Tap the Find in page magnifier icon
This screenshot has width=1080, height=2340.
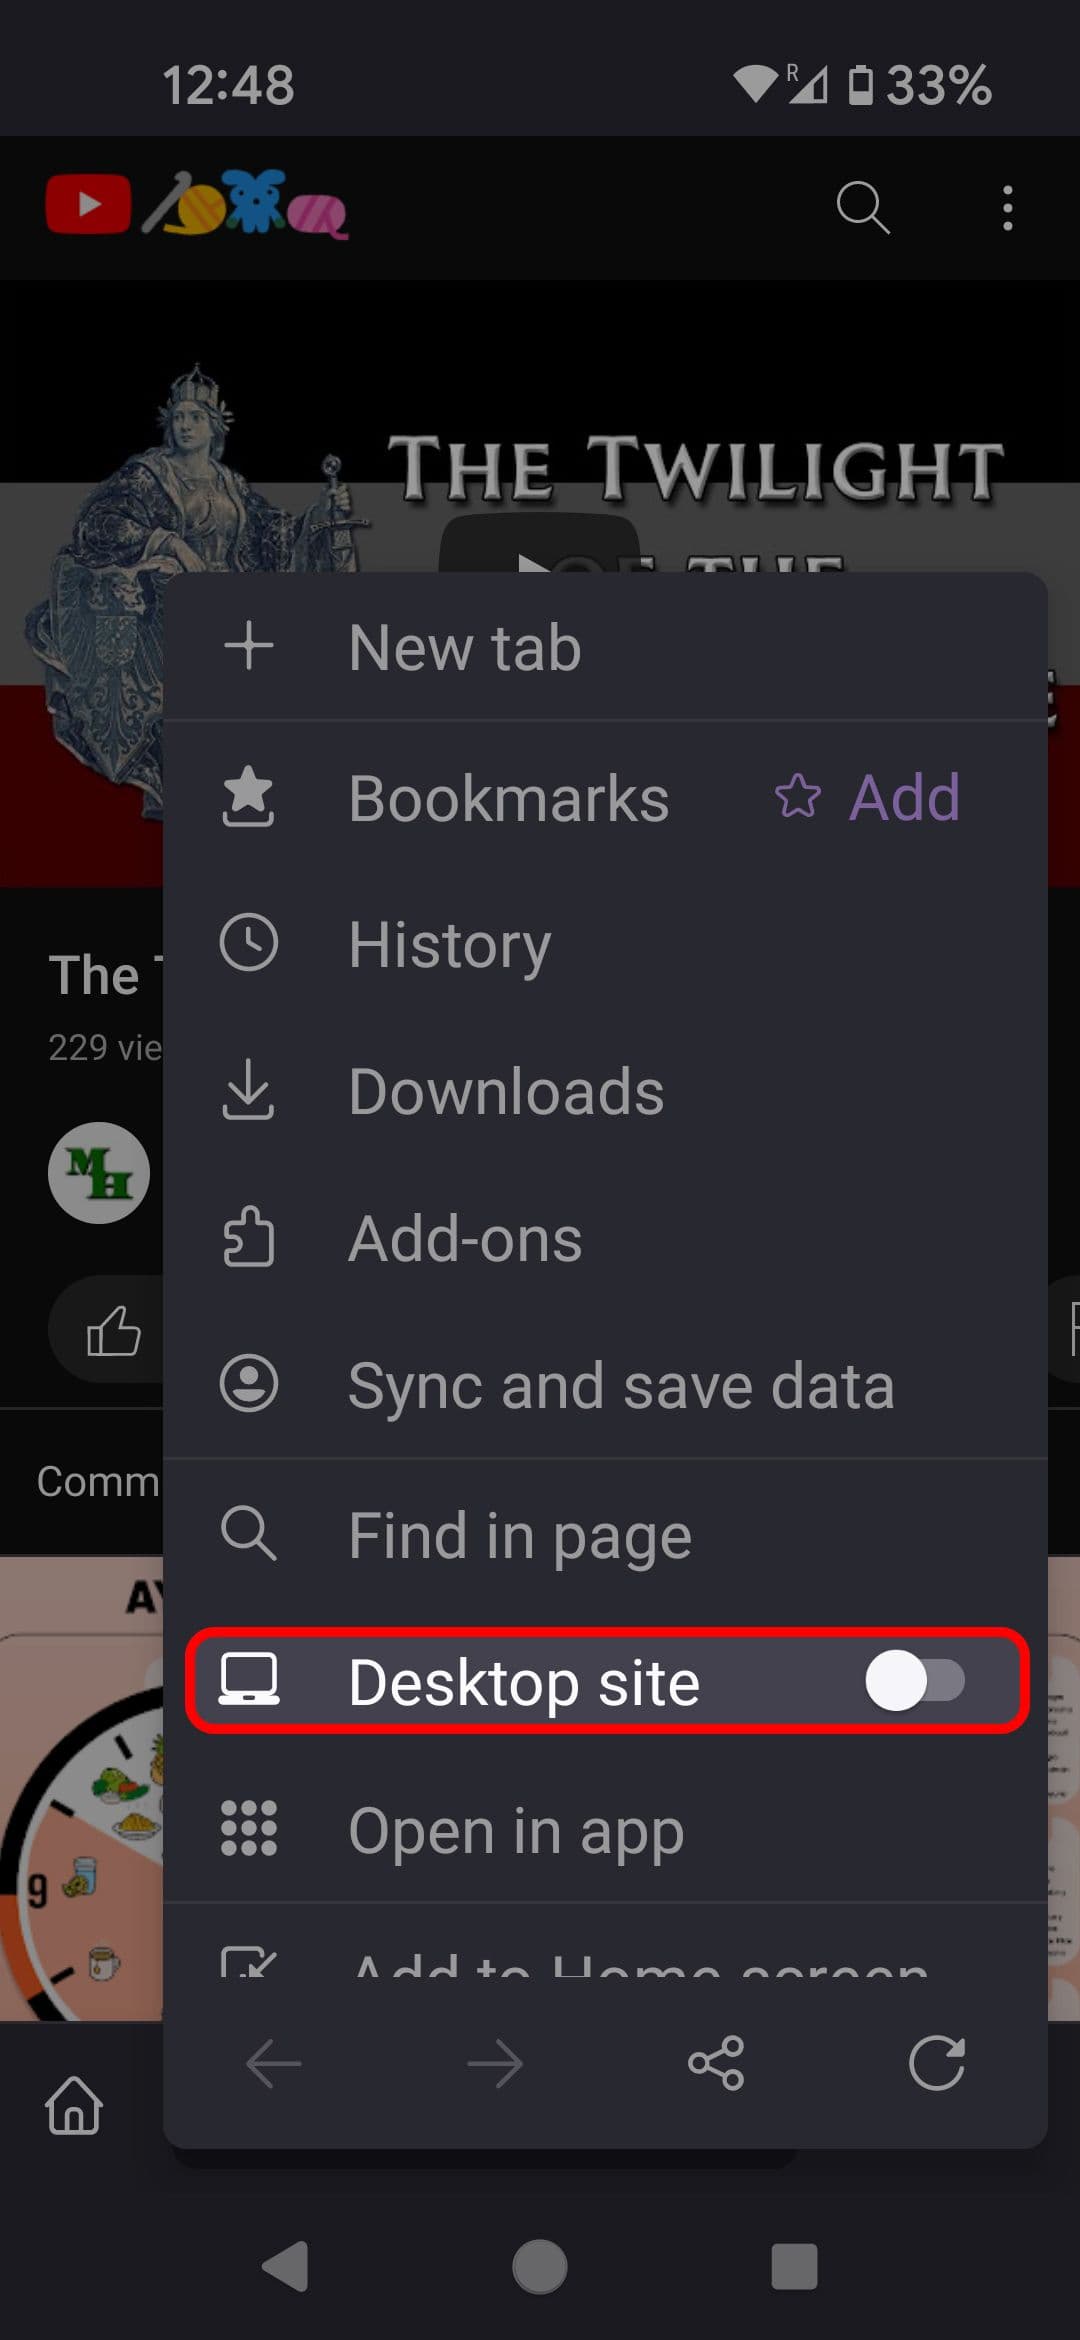pos(248,1532)
